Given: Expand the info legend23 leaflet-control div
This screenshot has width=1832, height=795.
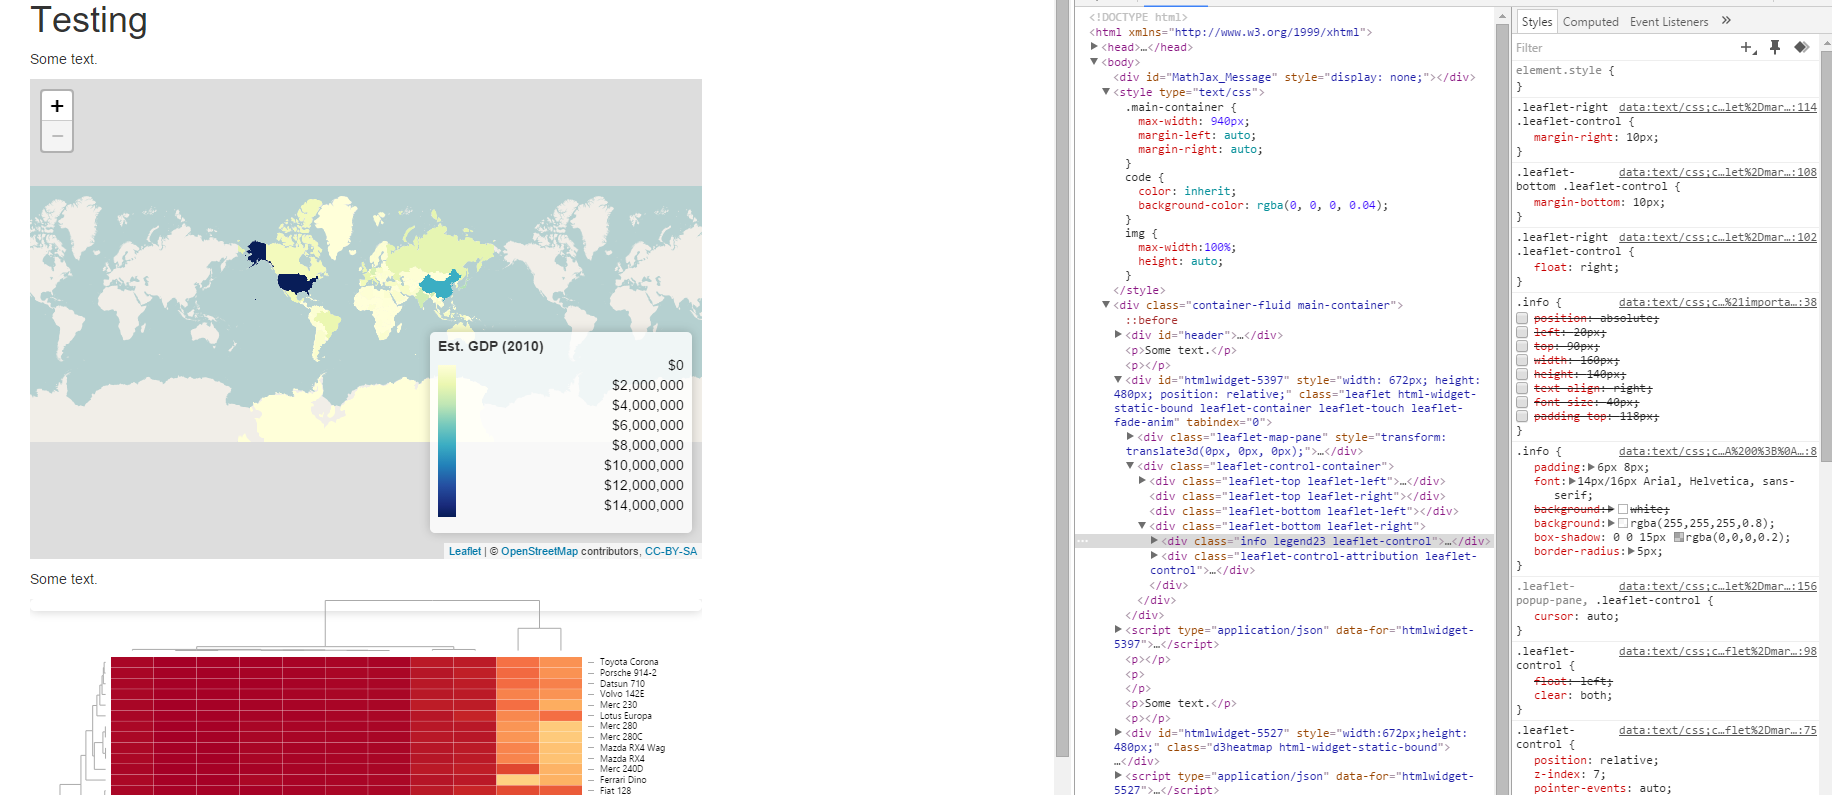Looking at the screenshot, I should pos(1154,541).
